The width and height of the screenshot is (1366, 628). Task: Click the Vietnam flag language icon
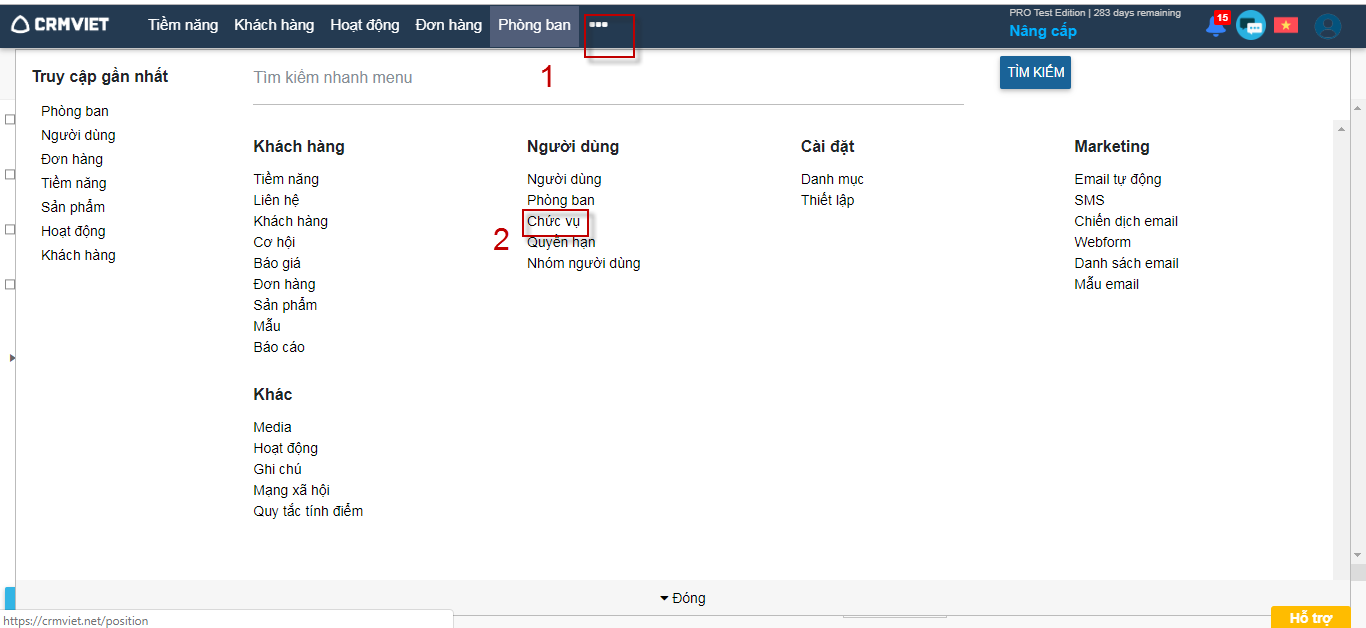click(x=1285, y=26)
